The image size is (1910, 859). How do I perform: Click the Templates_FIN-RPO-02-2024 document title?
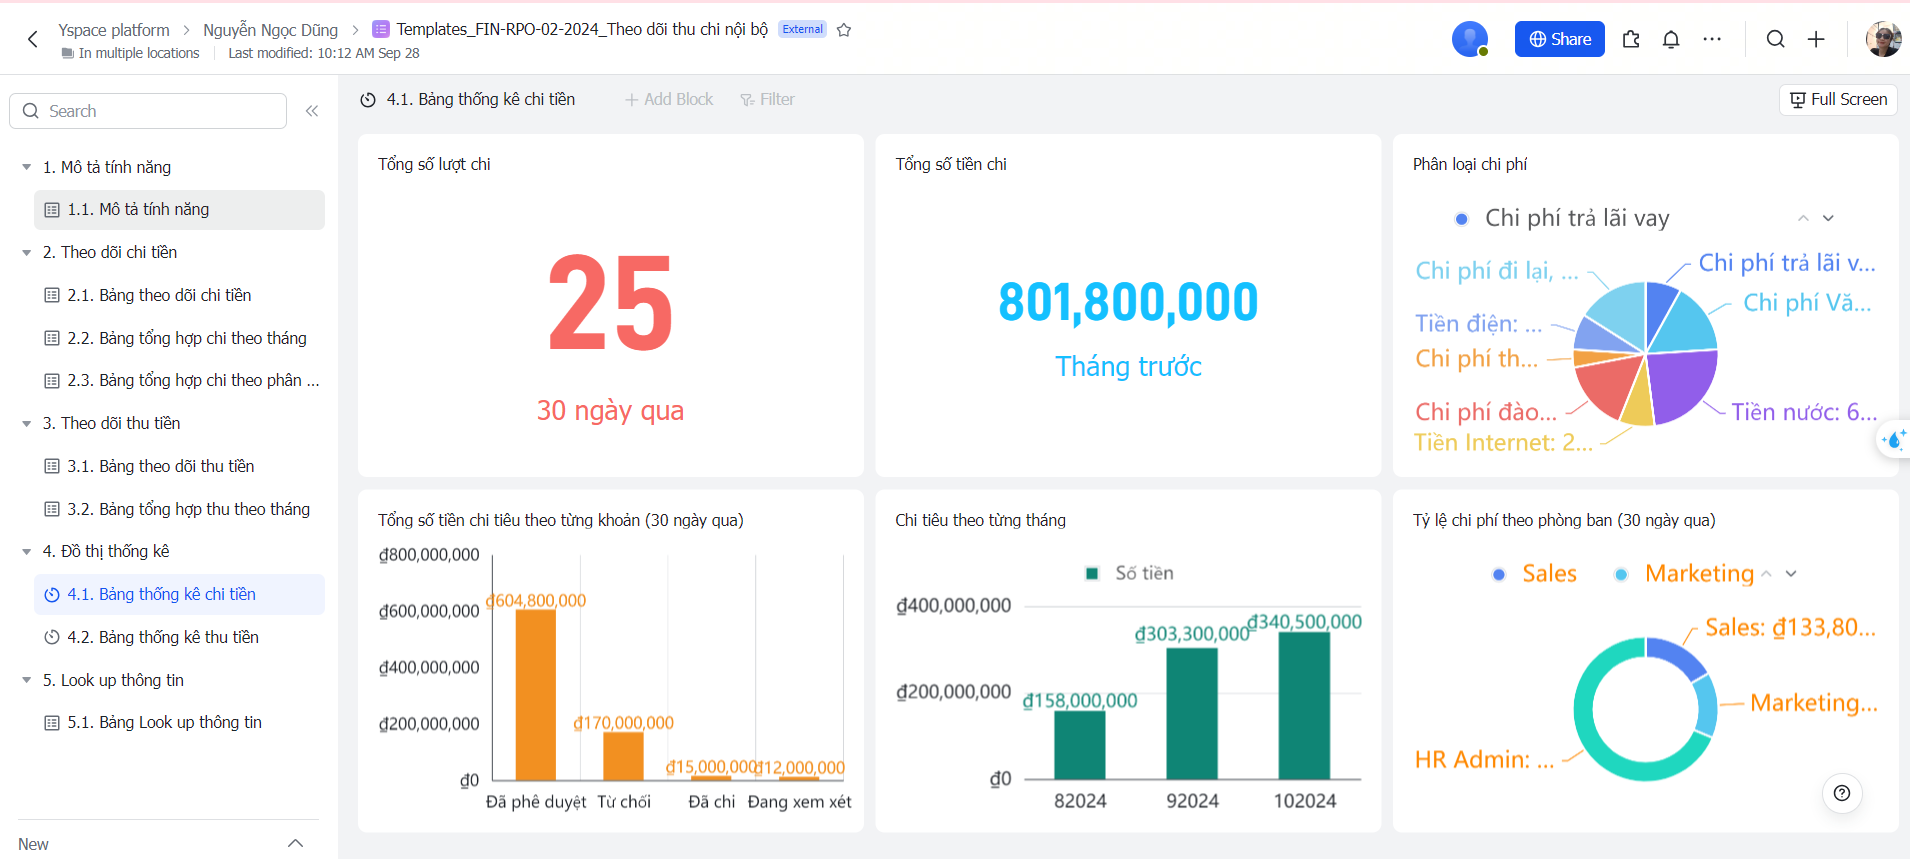pos(582,30)
